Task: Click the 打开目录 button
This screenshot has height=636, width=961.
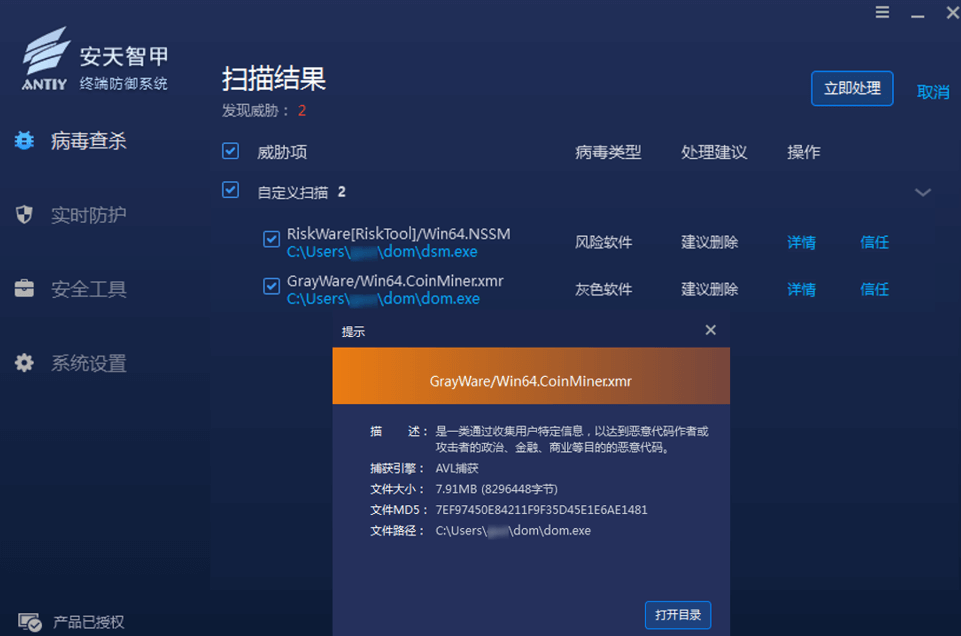Action: [x=677, y=615]
